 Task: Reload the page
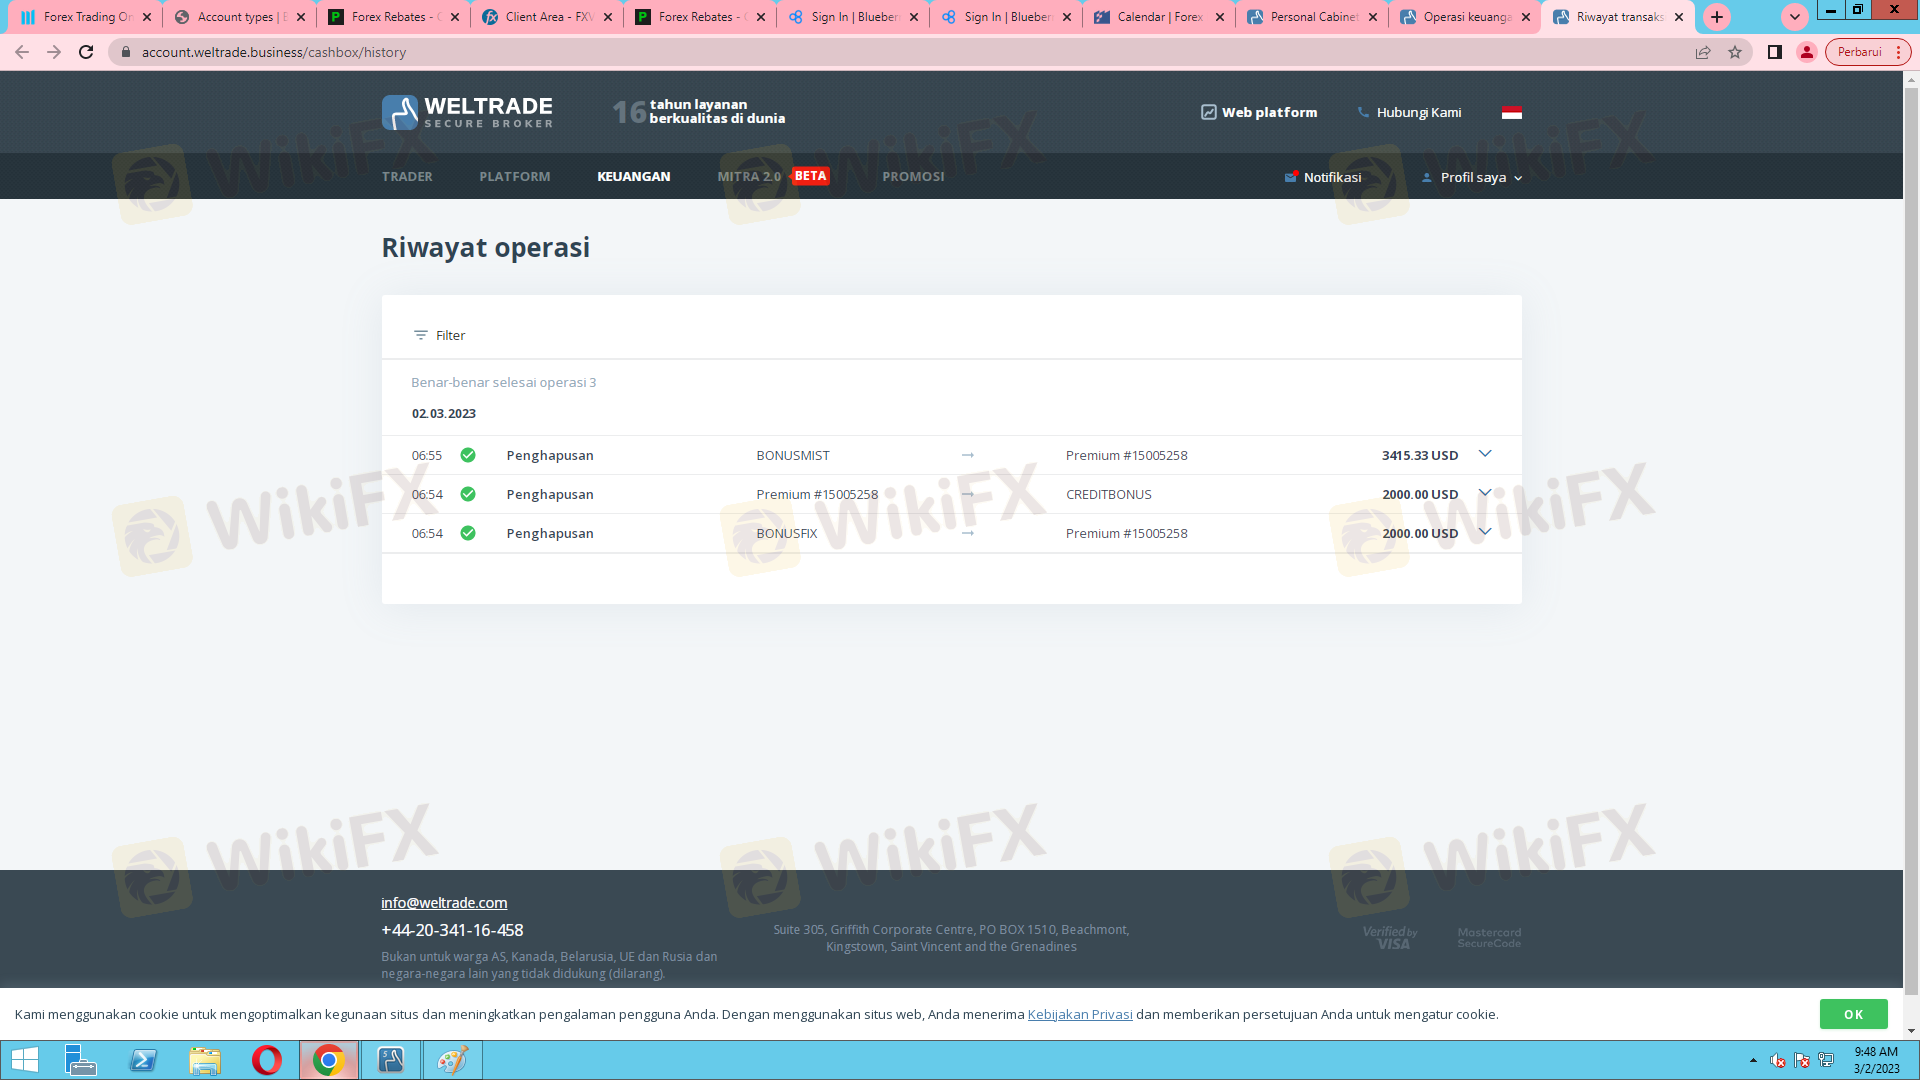tap(86, 52)
